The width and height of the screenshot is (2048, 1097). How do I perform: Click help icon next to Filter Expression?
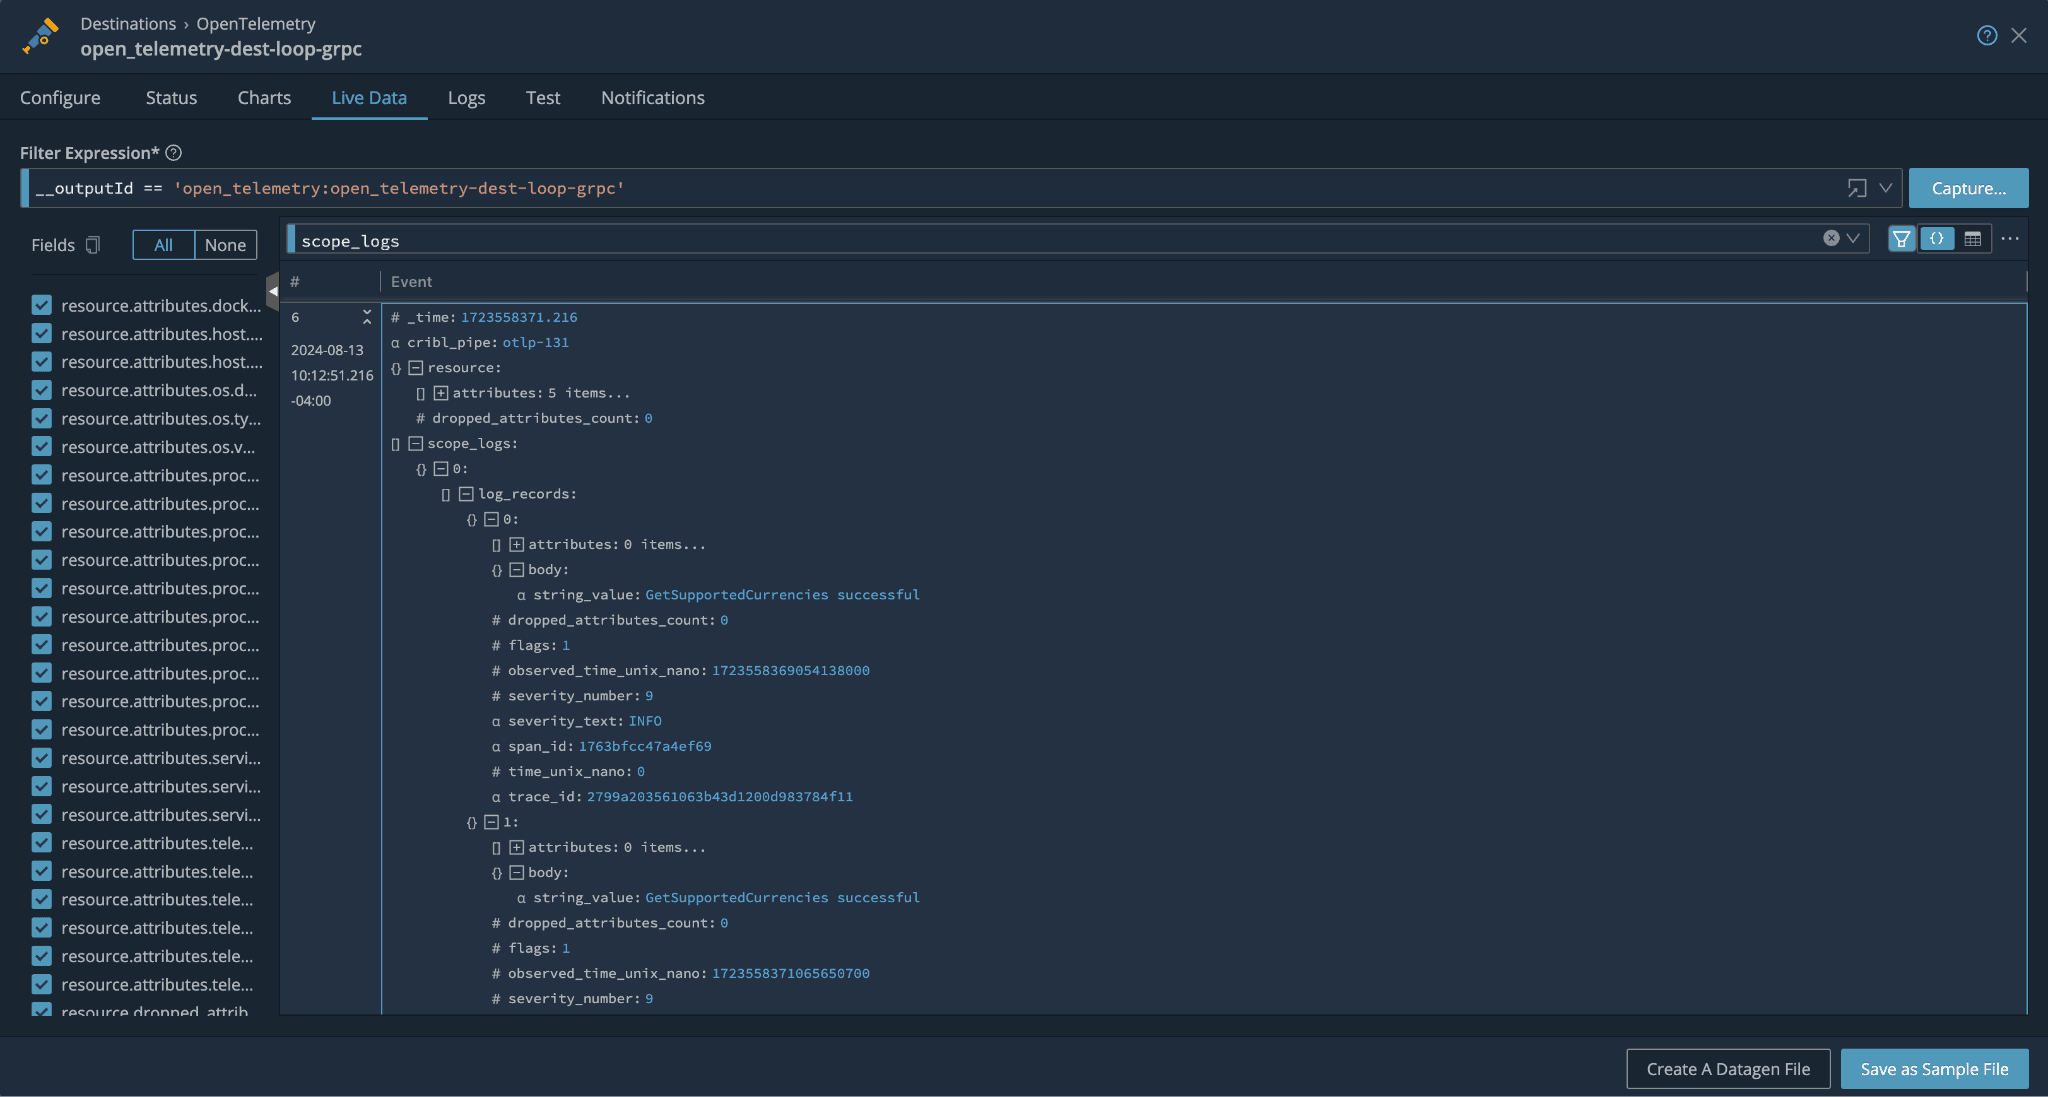pyautogui.click(x=174, y=153)
